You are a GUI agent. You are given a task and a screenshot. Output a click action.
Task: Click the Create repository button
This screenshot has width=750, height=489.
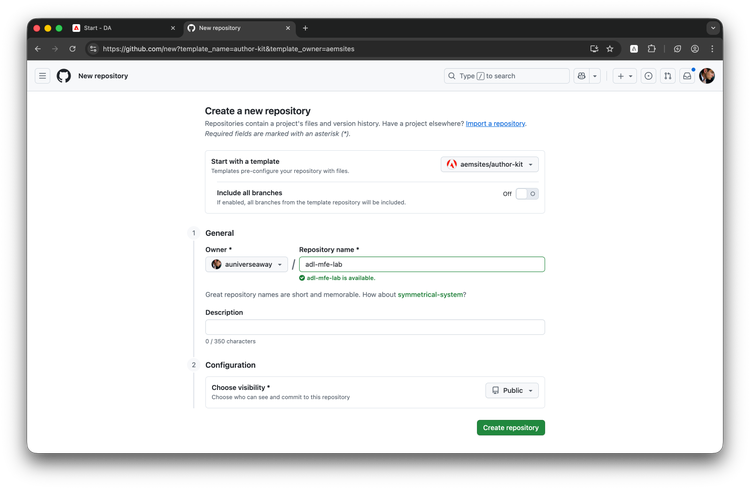(510, 428)
